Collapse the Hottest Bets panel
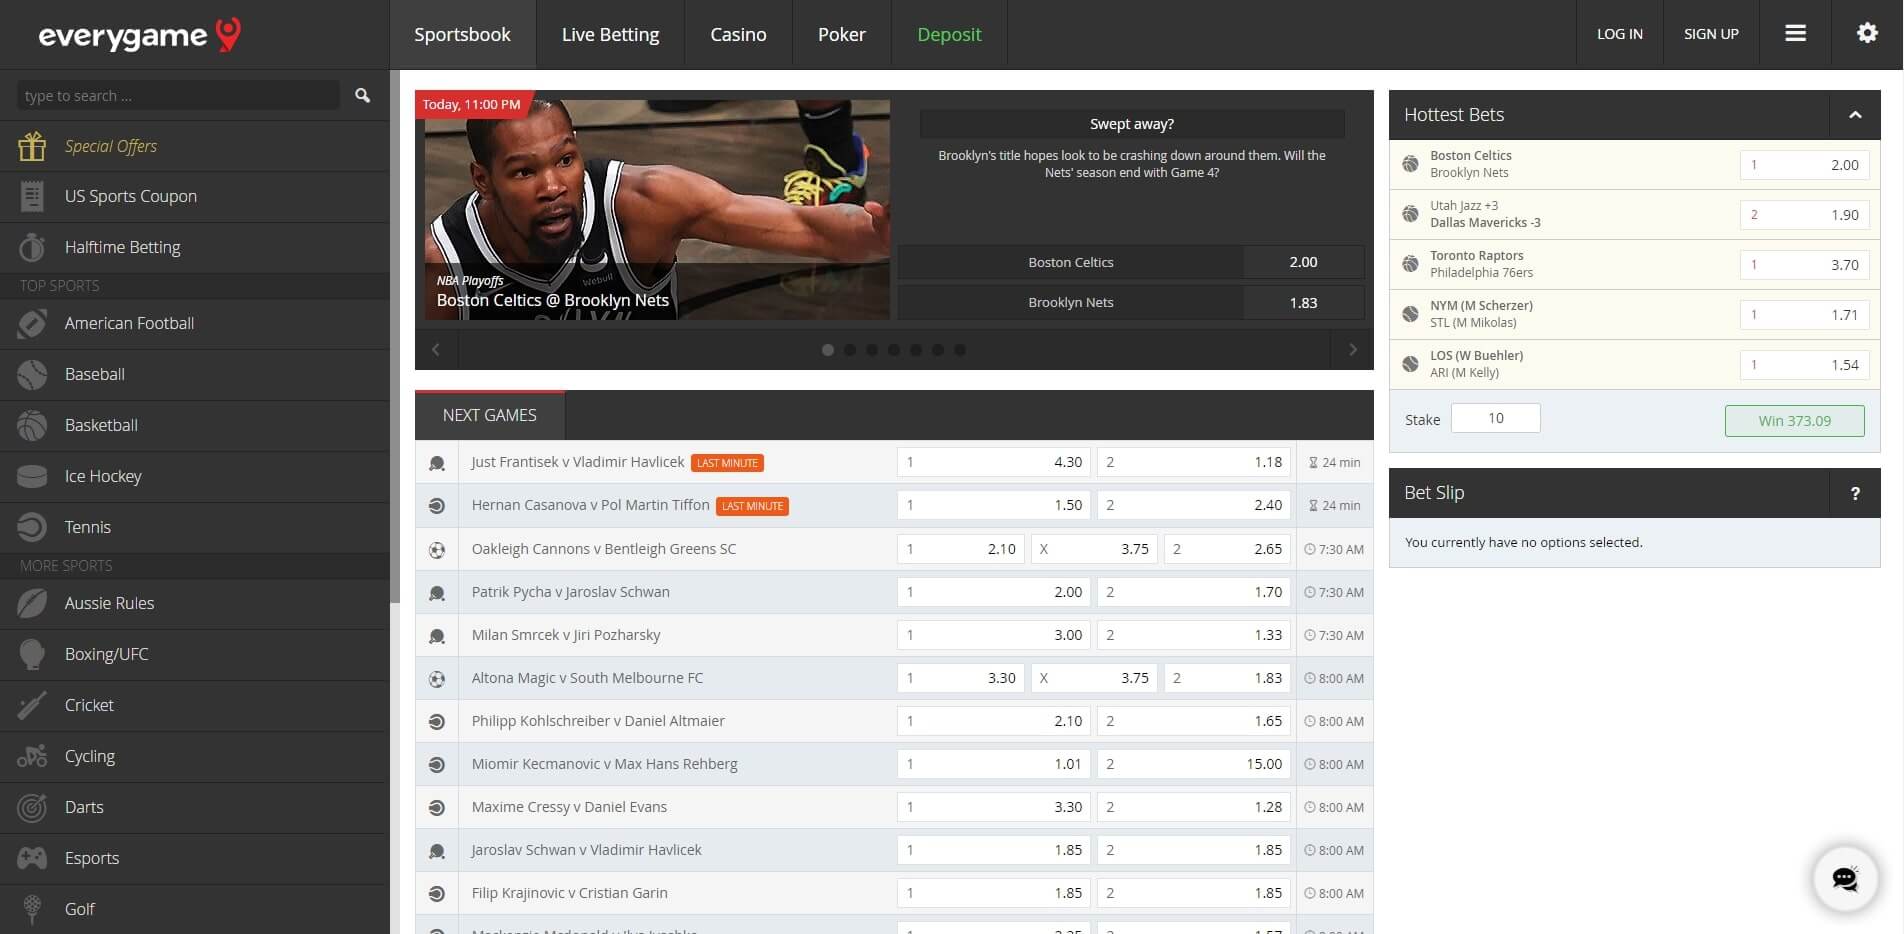 click(x=1855, y=115)
